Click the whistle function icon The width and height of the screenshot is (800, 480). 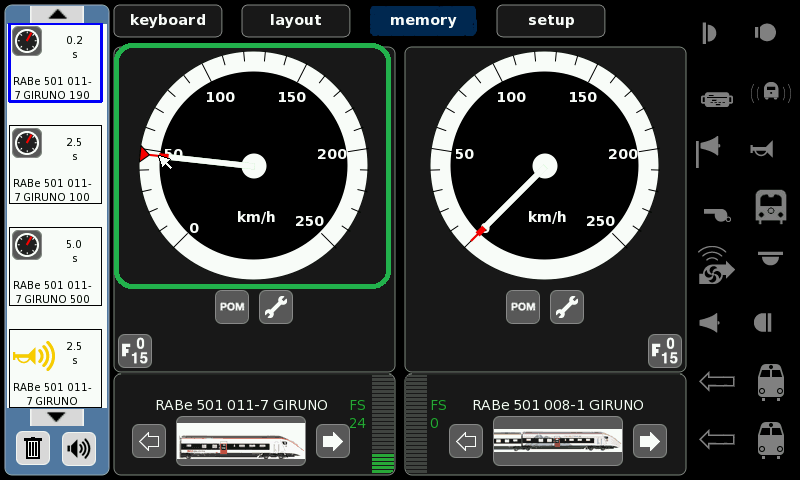point(714,211)
